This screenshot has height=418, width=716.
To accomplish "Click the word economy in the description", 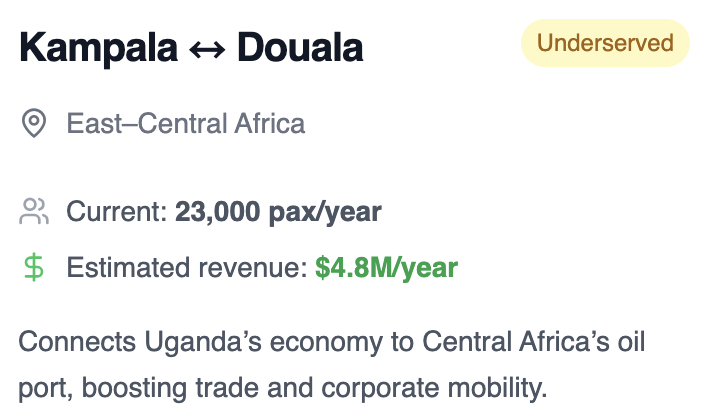I will (x=326, y=344).
